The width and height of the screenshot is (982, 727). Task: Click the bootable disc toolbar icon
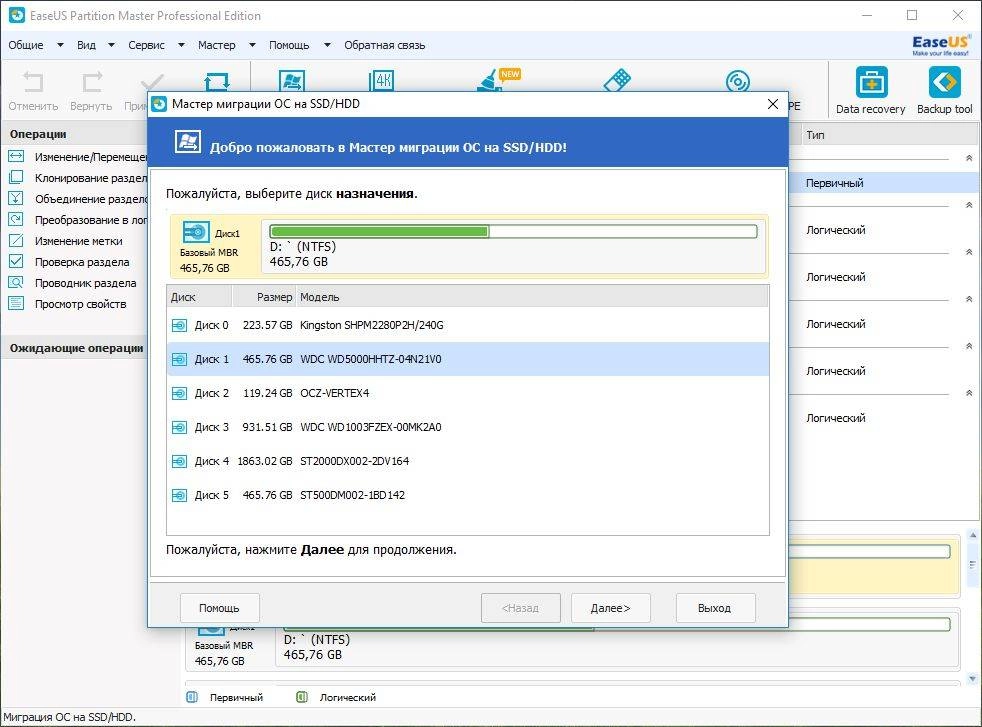click(738, 81)
